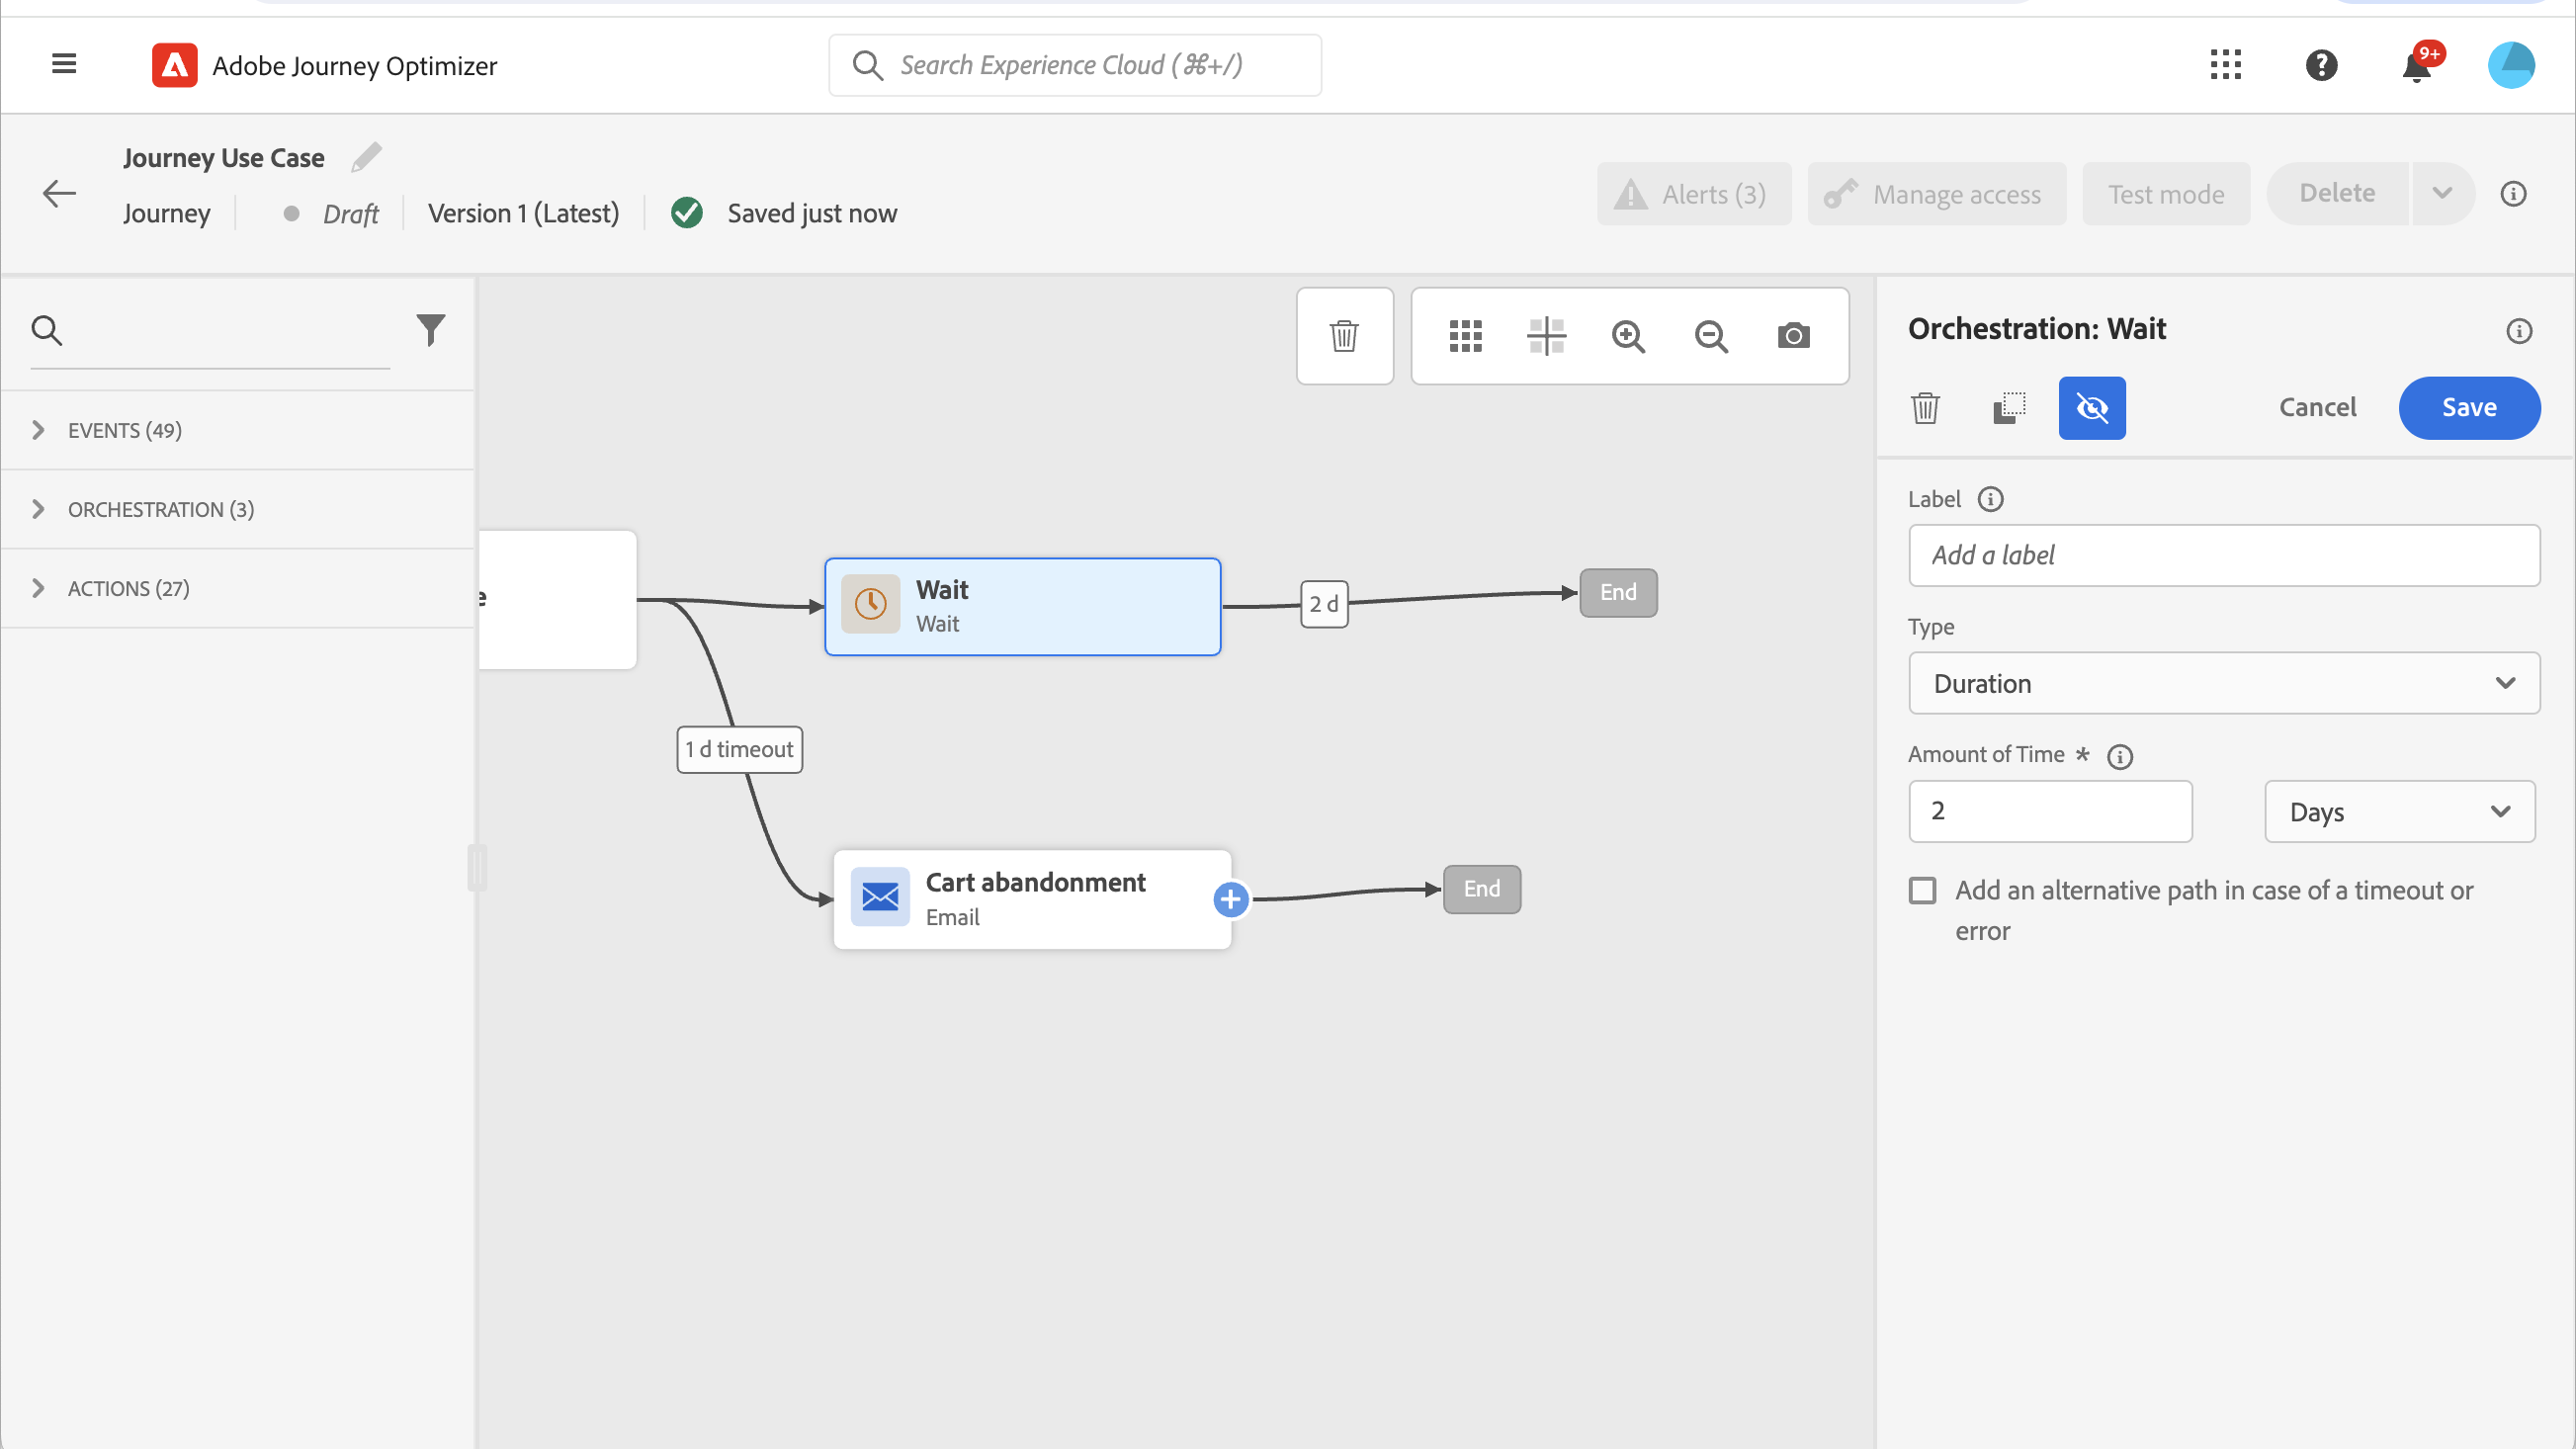The height and width of the screenshot is (1449, 2576).
Task: Enable alternative path on timeout checkbox
Action: pos(1922,890)
